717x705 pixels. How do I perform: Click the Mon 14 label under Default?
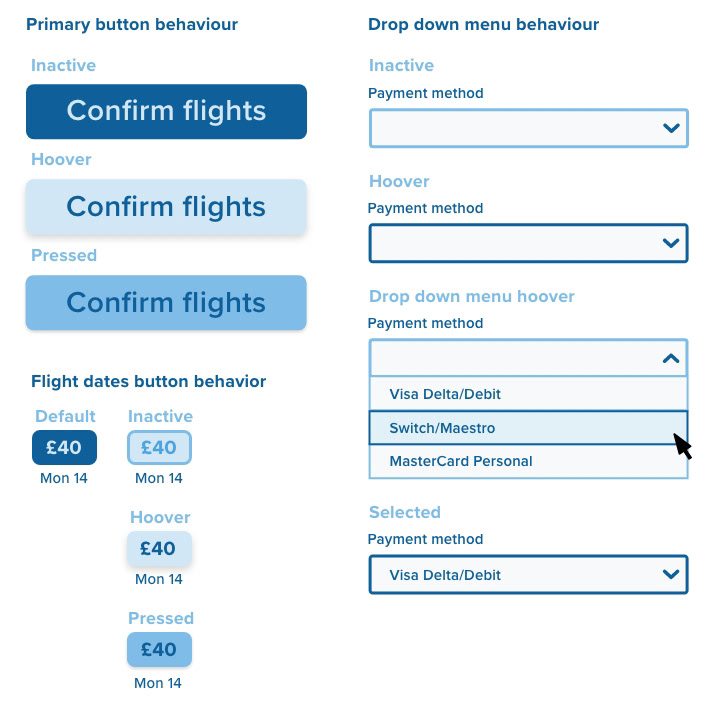(64, 478)
